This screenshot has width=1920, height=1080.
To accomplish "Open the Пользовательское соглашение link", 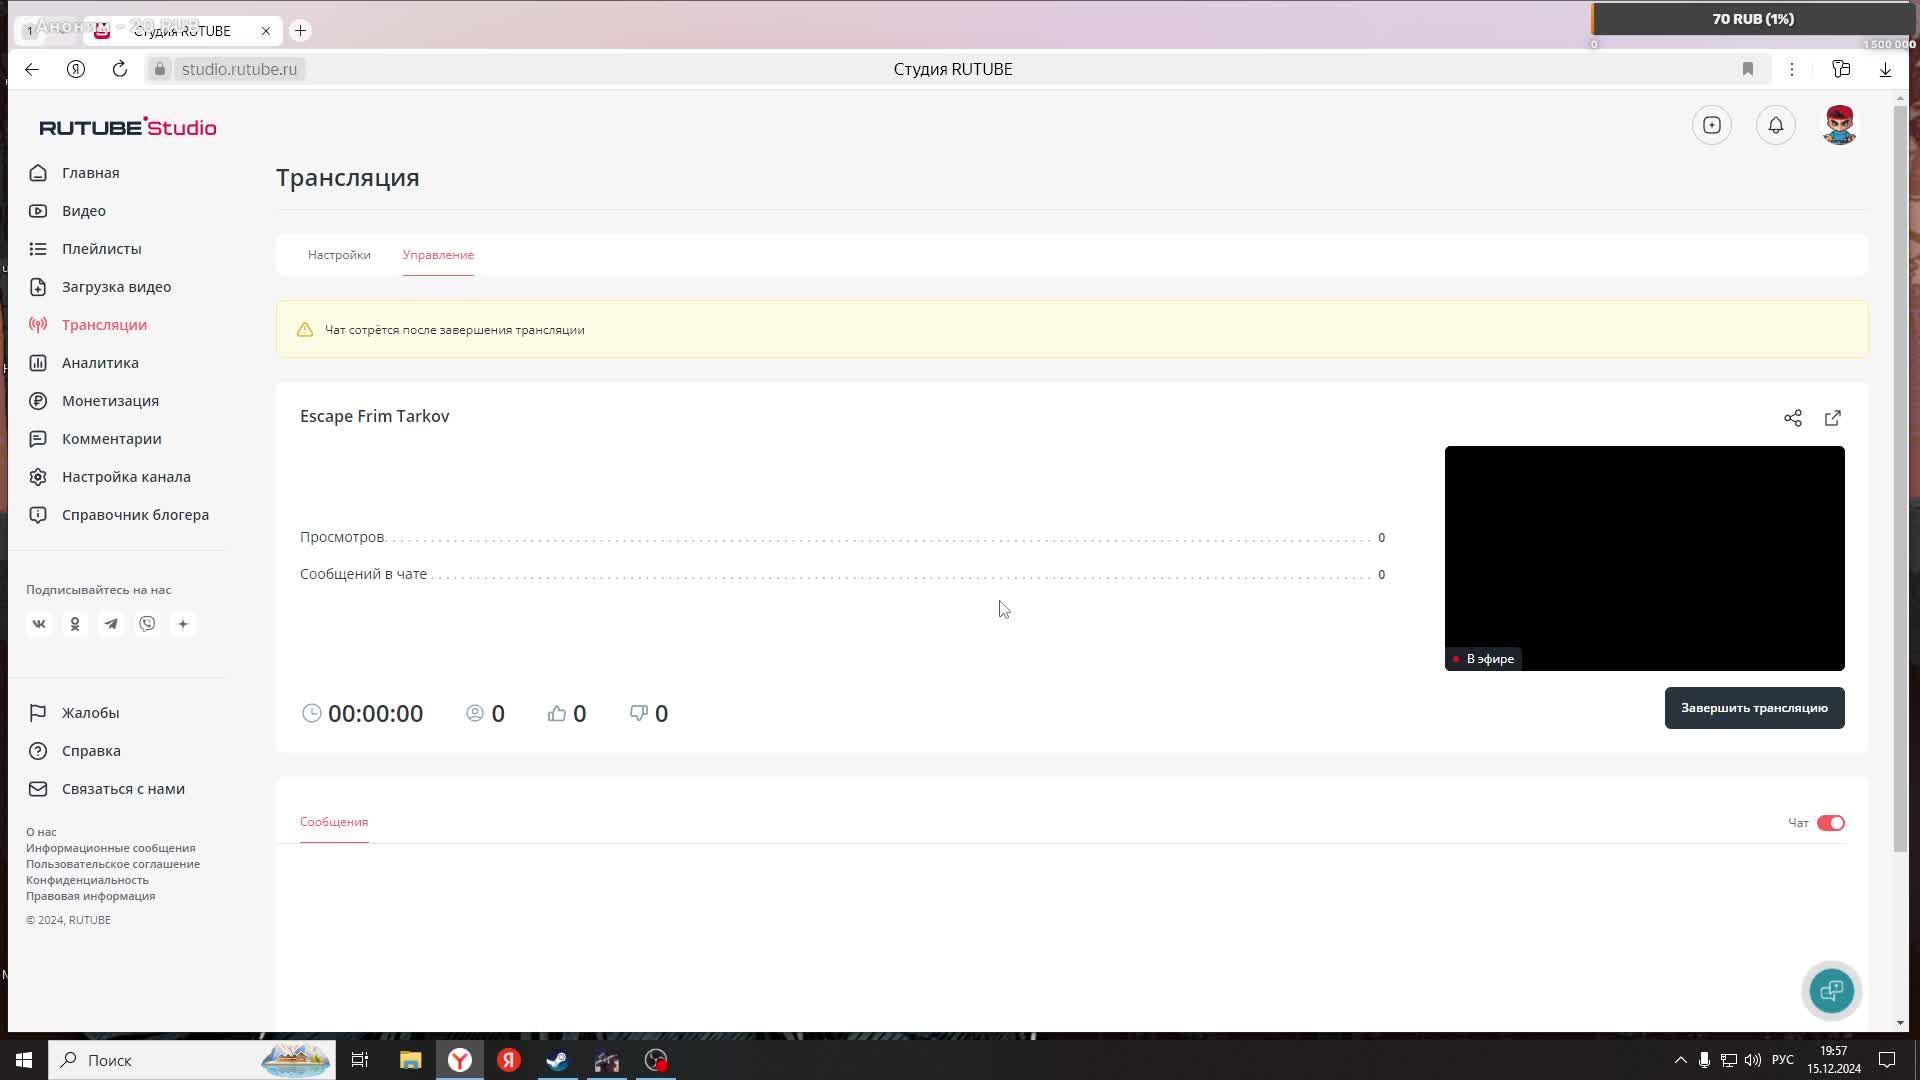I will pyautogui.click(x=113, y=864).
